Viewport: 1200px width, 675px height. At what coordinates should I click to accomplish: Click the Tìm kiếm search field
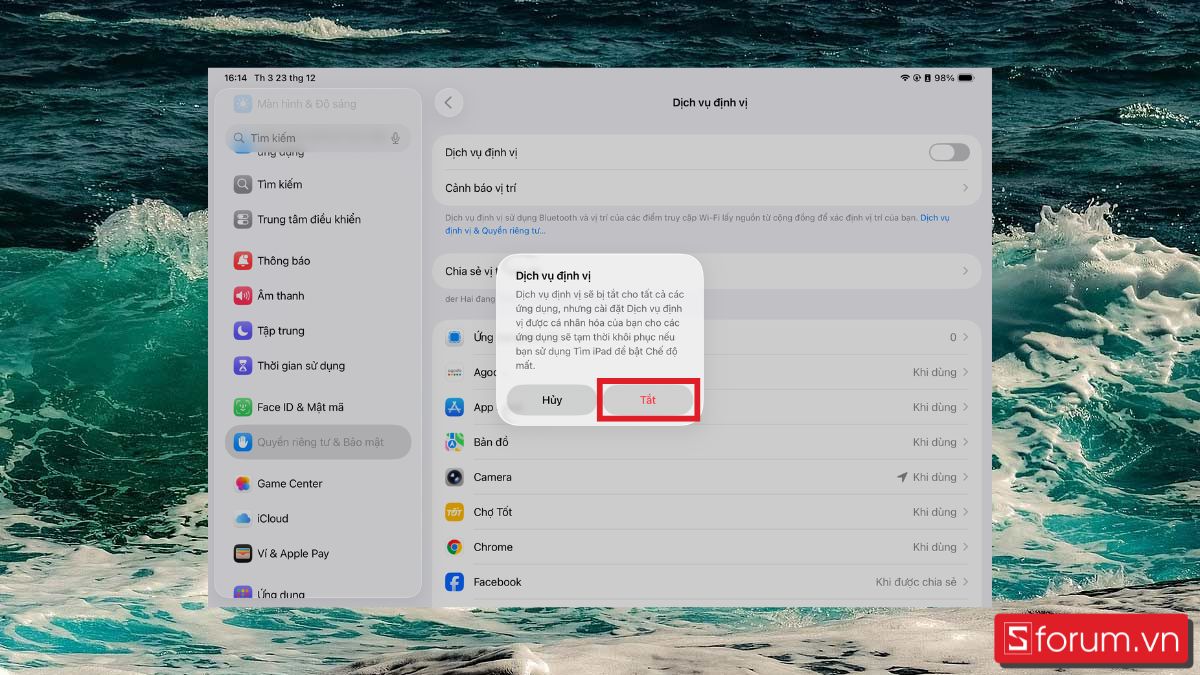click(x=318, y=138)
